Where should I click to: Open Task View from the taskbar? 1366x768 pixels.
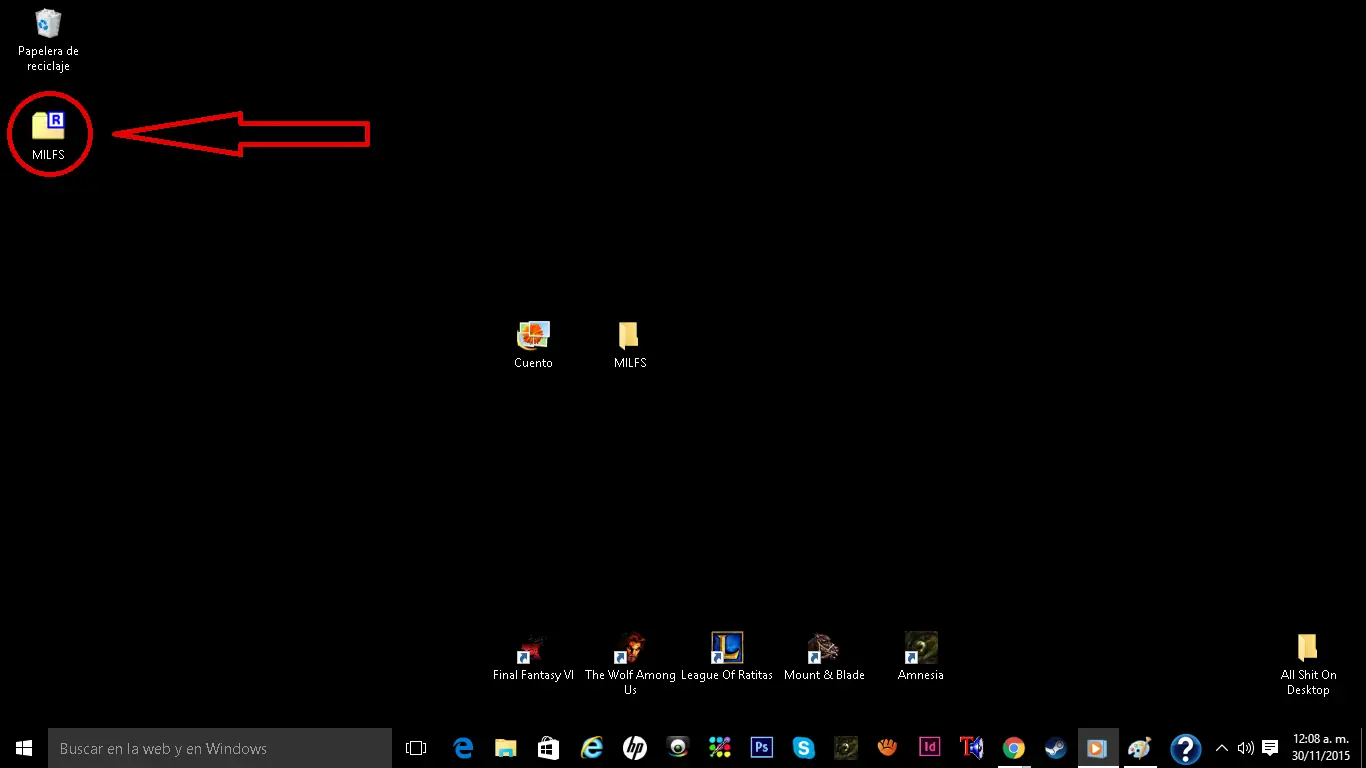[x=416, y=748]
